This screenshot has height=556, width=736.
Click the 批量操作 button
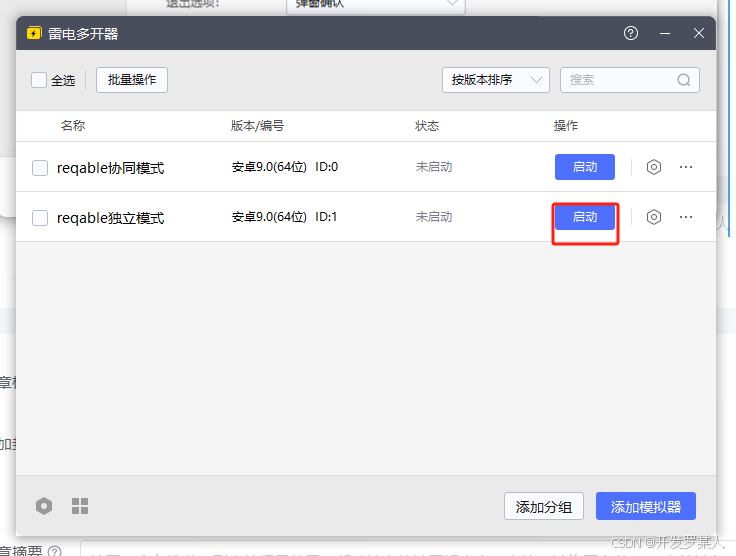pos(132,80)
